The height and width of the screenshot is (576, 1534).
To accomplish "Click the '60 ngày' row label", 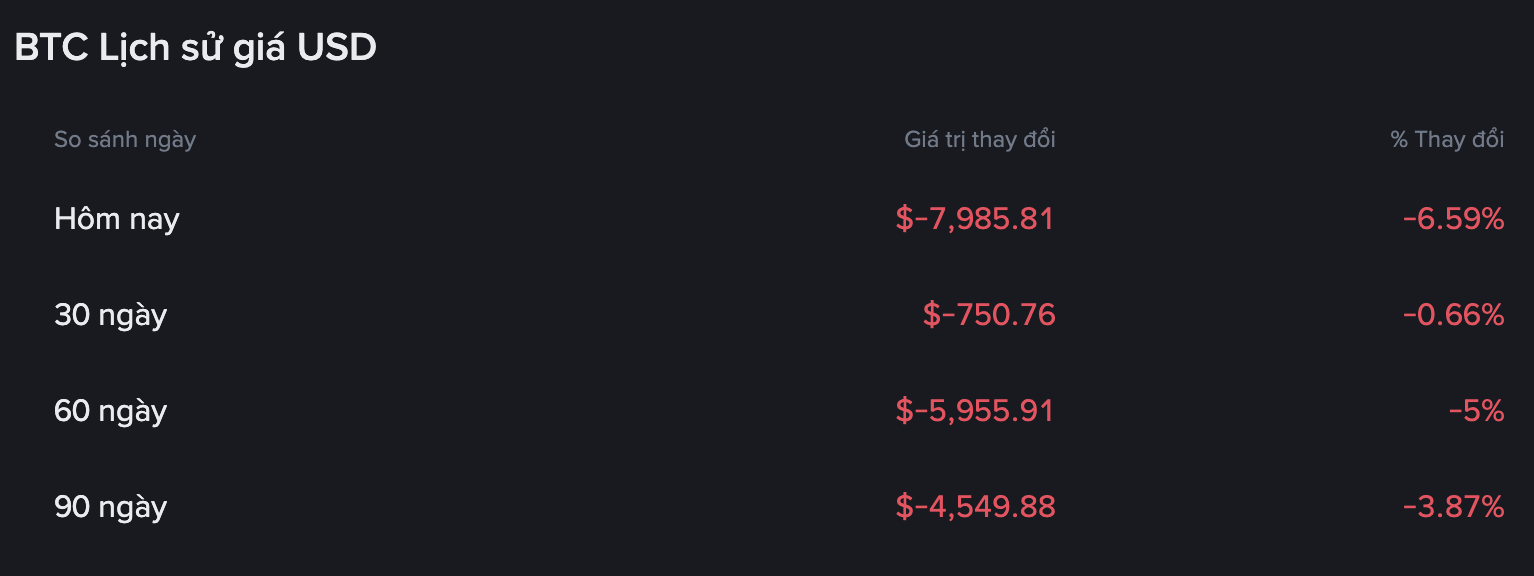I will [110, 411].
